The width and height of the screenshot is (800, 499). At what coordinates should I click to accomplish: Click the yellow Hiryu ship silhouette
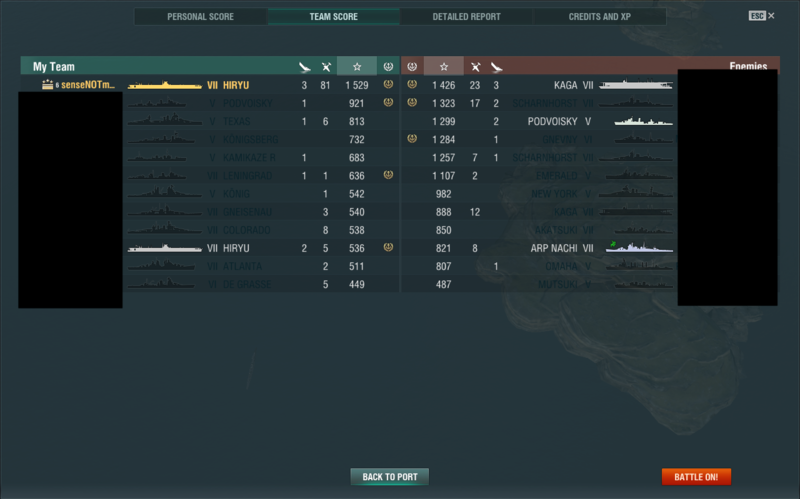(x=165, y=85)
